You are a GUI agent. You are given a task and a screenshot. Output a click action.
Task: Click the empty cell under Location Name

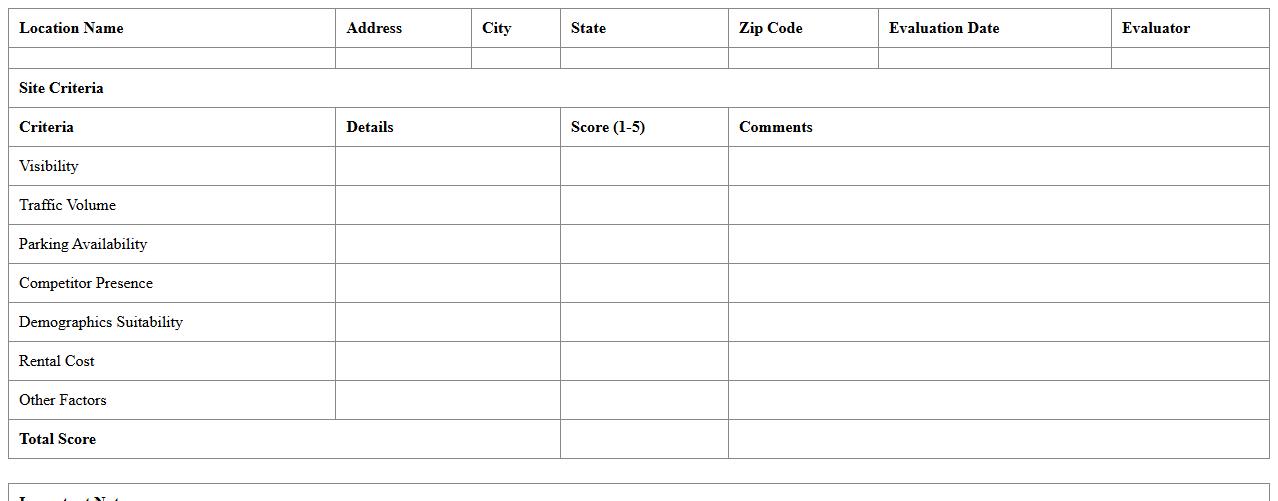(x=171, y=58)
